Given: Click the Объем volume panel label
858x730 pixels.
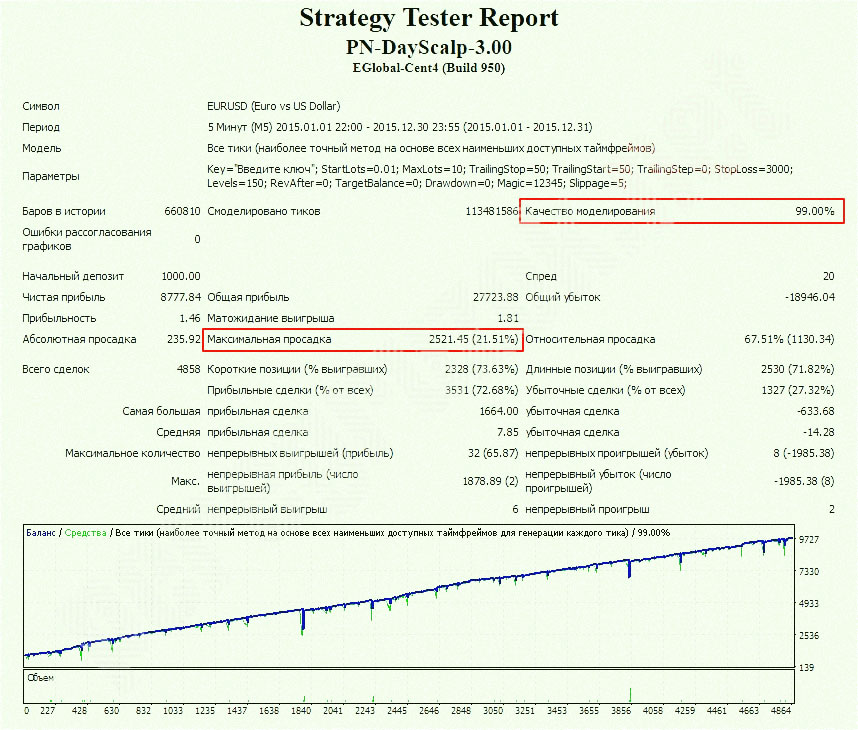Looking at the screenshot, I should [41, 677].
